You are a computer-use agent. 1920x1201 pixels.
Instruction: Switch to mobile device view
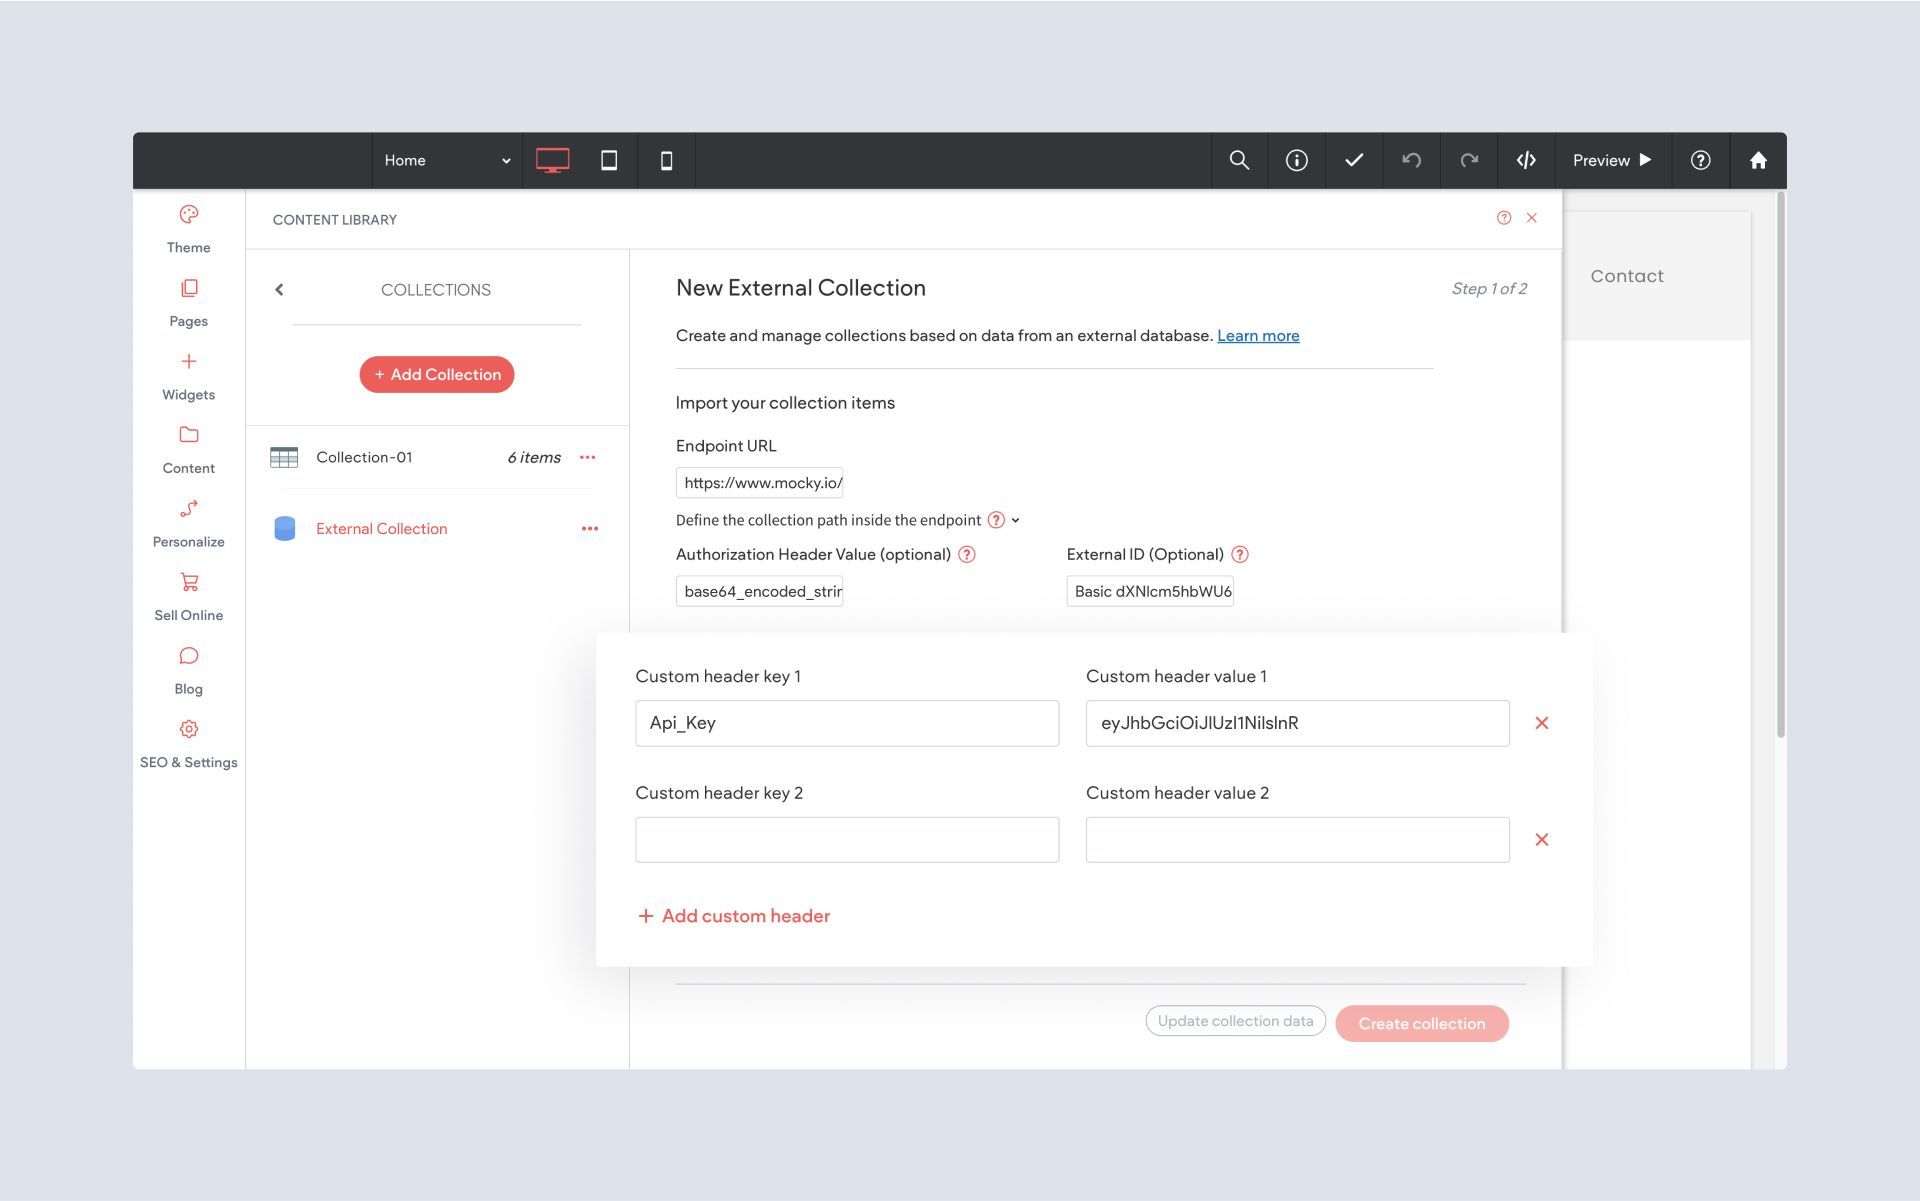coord(666,160)
